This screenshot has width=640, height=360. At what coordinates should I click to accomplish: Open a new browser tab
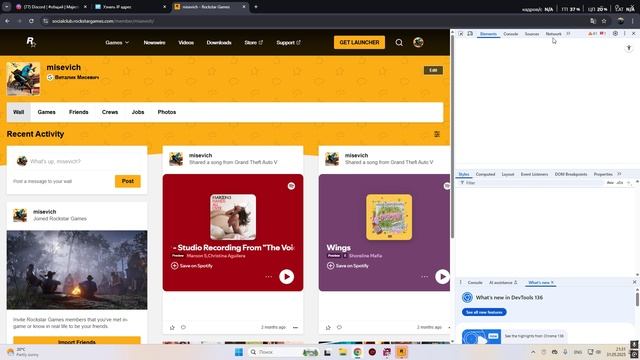click(x=256, y=7)
